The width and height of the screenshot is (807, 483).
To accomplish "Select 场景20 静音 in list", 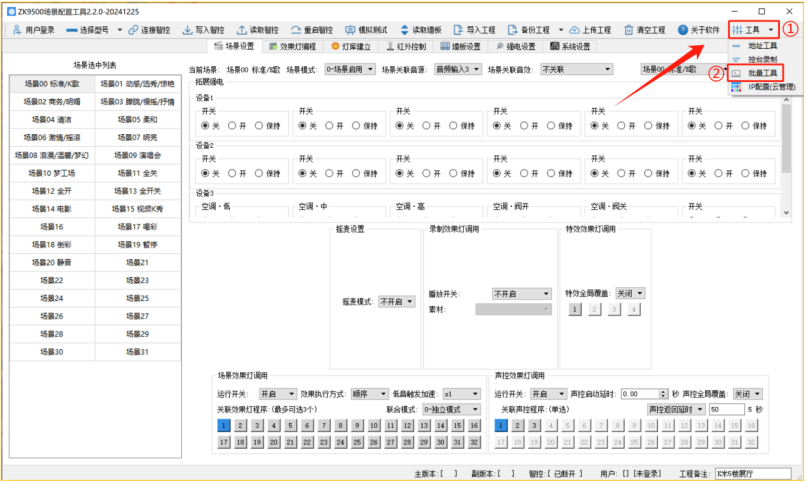I will point(52,263).
